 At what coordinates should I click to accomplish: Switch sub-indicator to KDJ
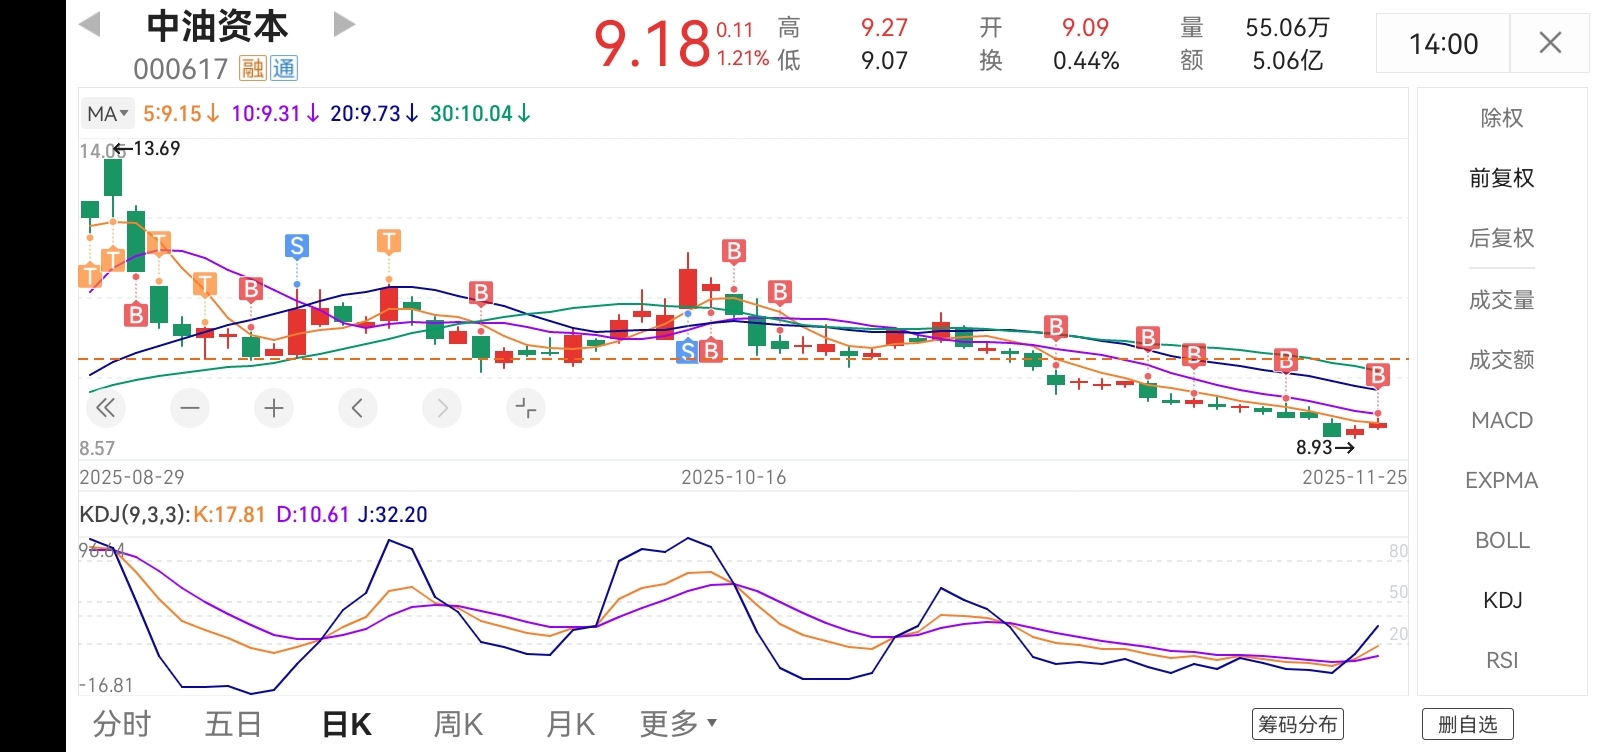coord(1502,600)
